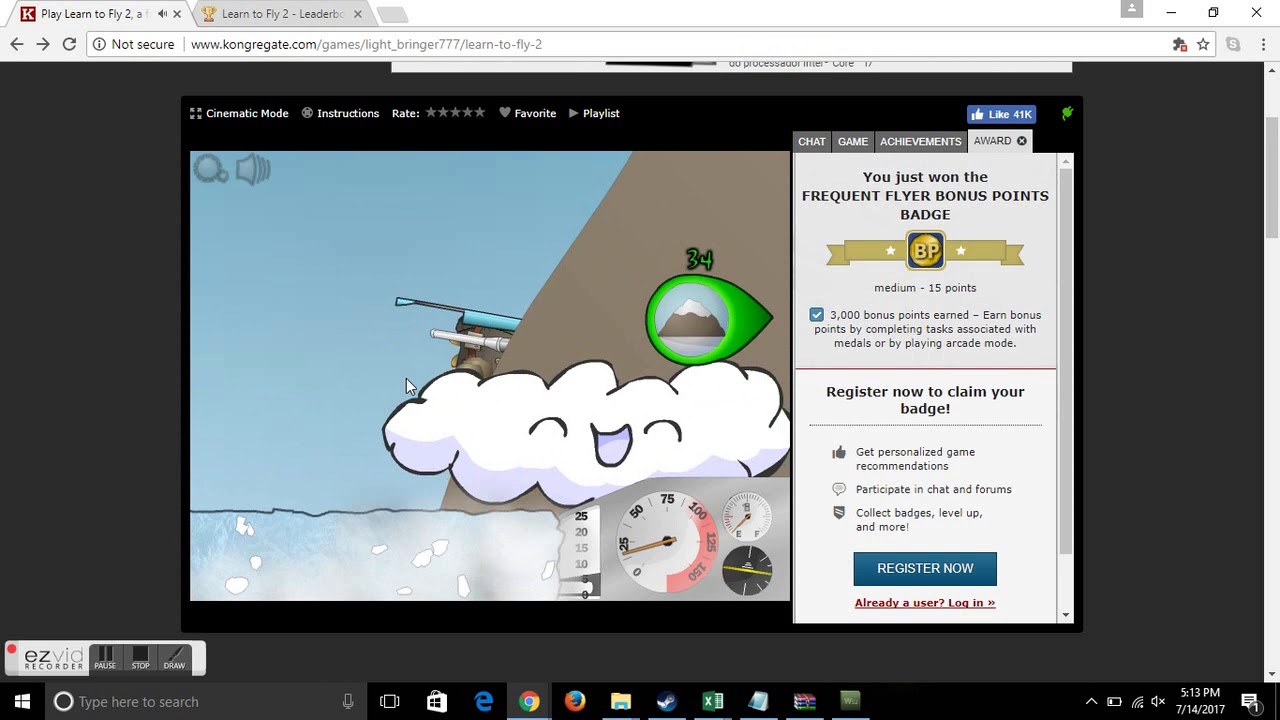Pause the Ezvid recording
The height and width of the screenshot is (720, 1280).
click(105, 658)
